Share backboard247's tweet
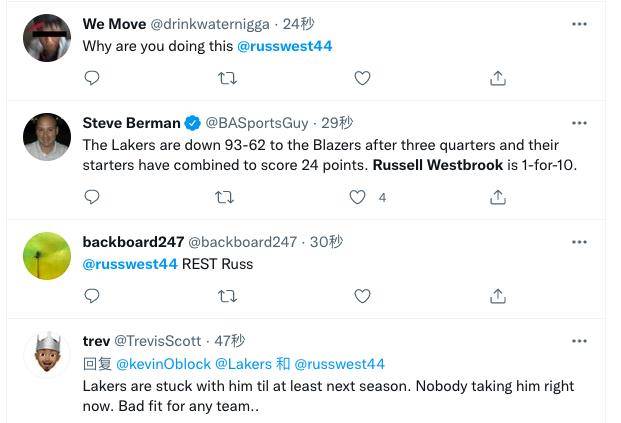 (498, 295)
